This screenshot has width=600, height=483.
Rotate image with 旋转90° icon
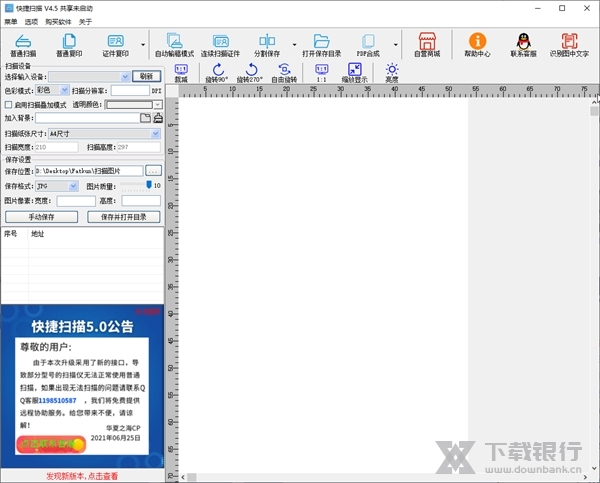point(217,71)
